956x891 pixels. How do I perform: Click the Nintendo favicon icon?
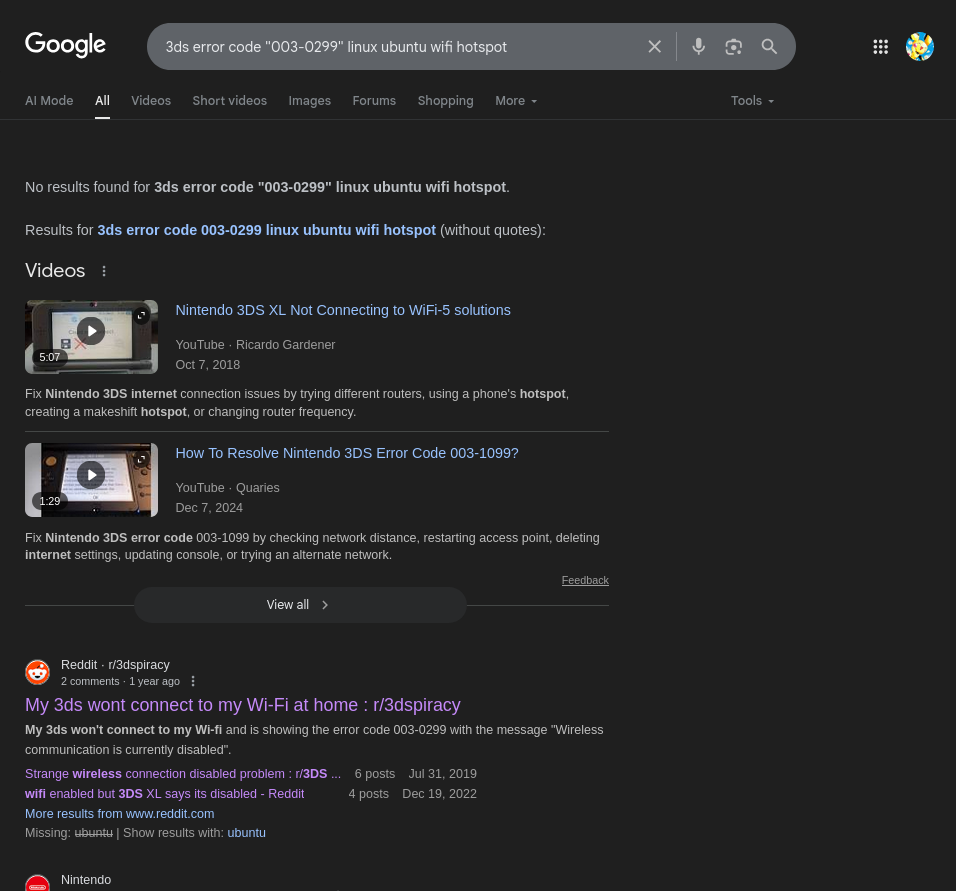click(37, 884)
